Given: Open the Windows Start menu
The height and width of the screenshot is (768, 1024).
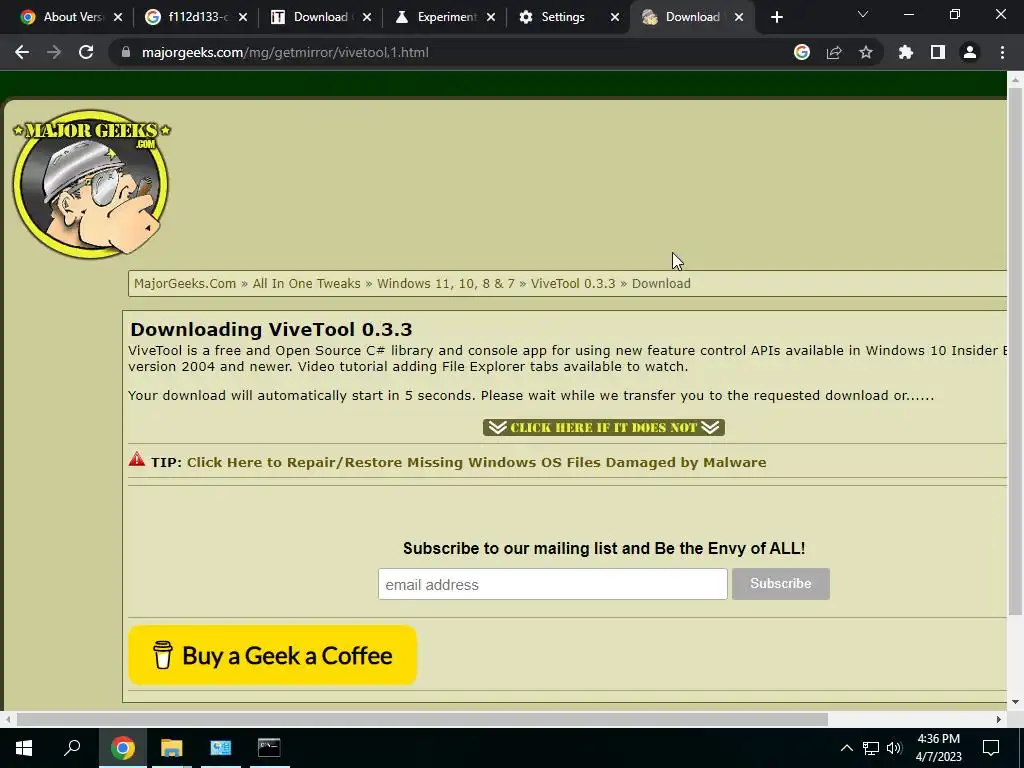Looking at the screenshot, I should [24, 748].
